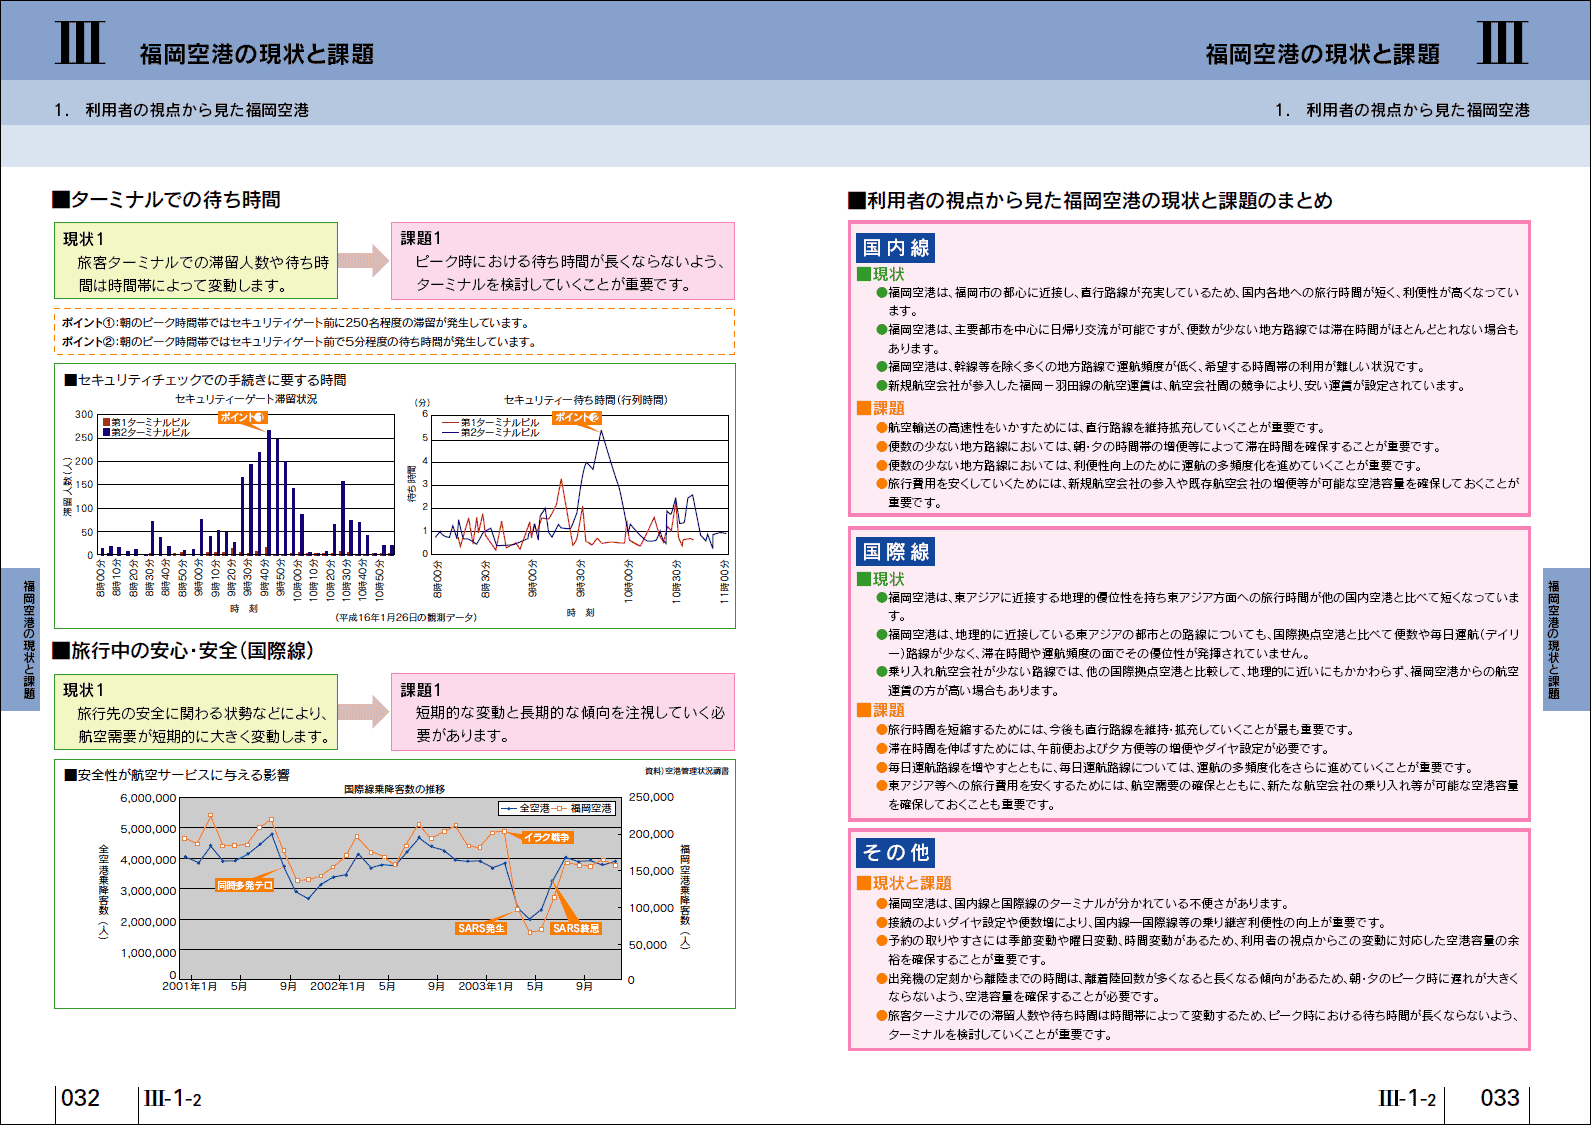This screenshot has width=1591, height=1125.
Task: Click the chart heading セキュリティチェックでの手続きに要する時間
Action: coord(205,380)
